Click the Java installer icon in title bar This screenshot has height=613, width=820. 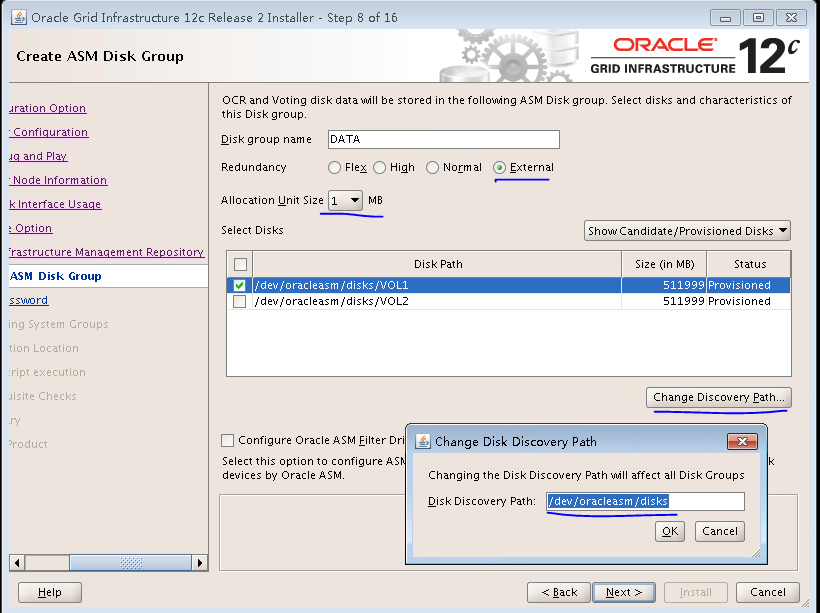[x=19, y=17]
